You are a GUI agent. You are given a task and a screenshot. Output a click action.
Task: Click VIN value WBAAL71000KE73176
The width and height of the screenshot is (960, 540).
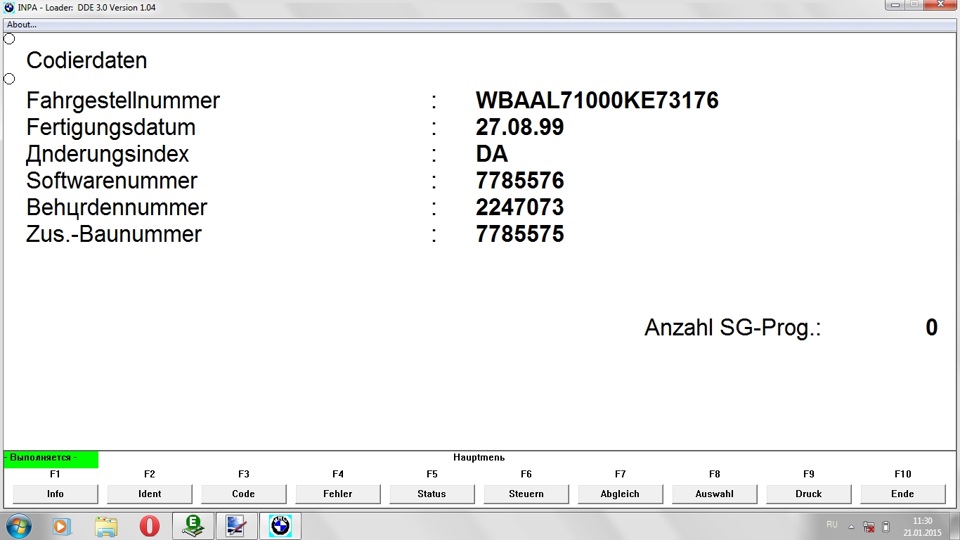tap(597, 100)
